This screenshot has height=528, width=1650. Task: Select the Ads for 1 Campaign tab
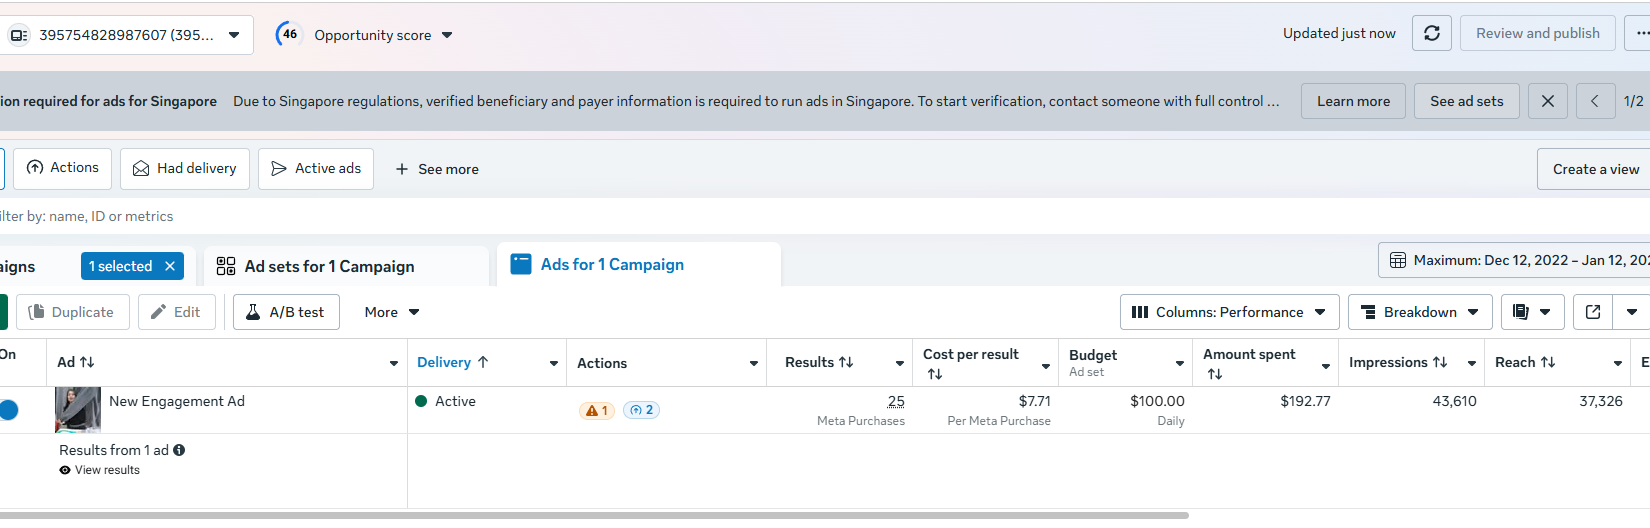[612, 265]
